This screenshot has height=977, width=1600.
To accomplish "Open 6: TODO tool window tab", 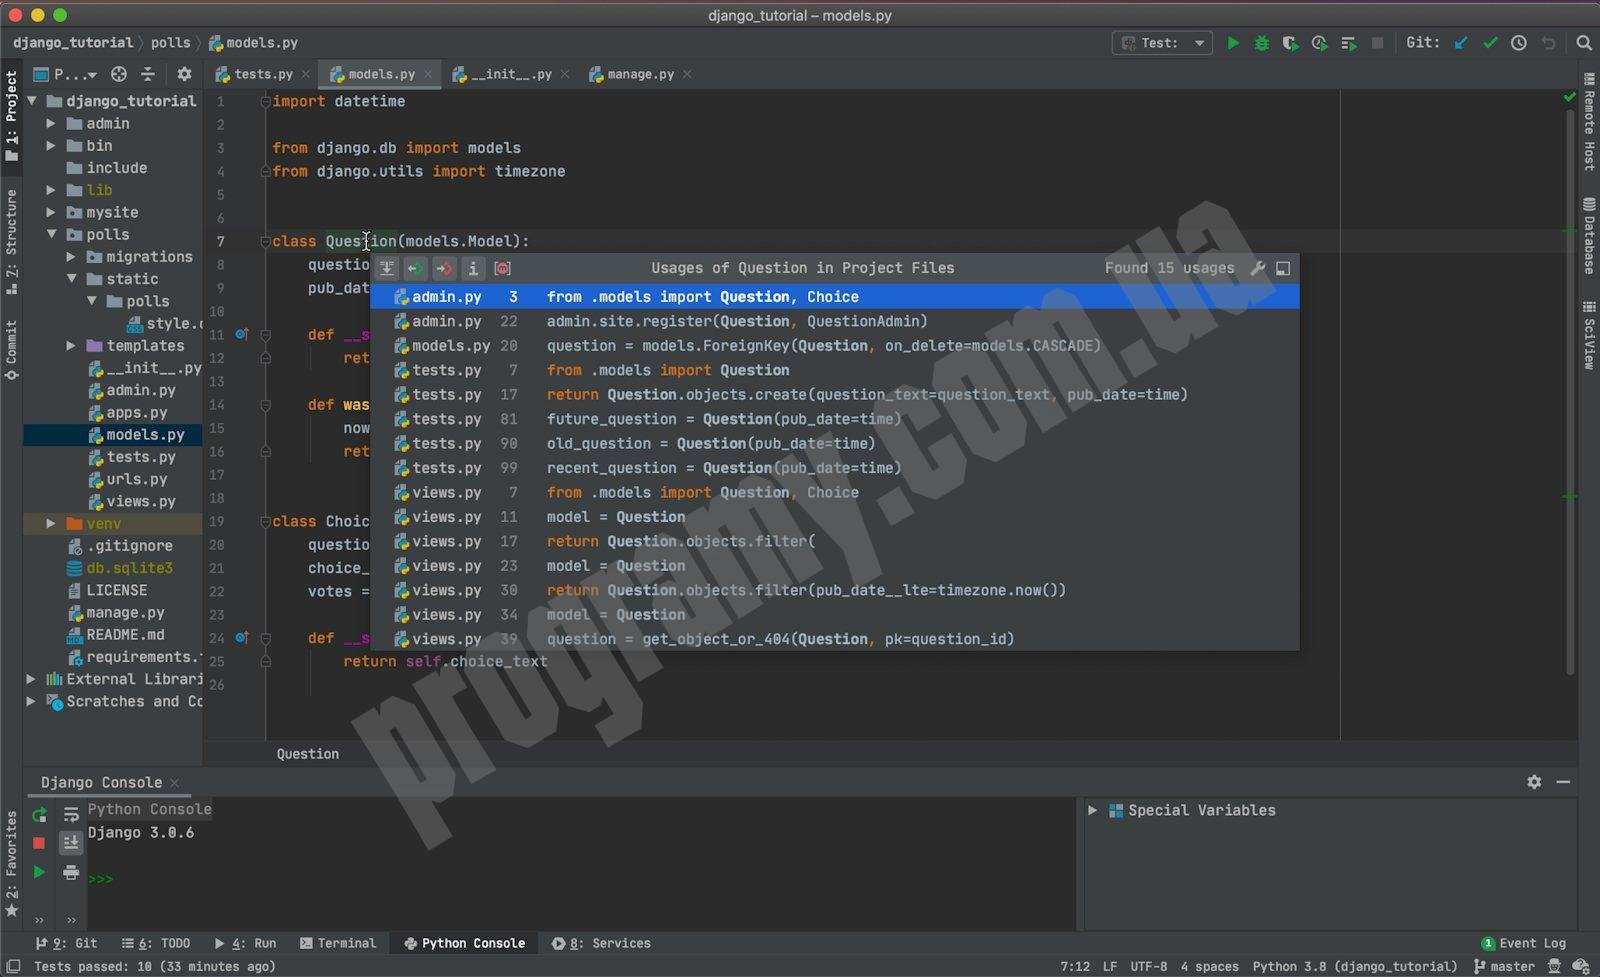I will click(156, 943).
